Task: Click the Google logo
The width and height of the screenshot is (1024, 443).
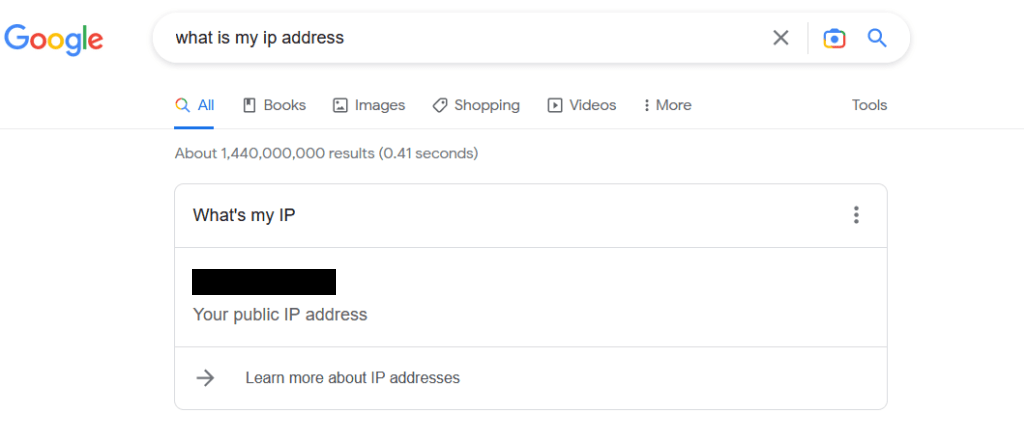Action: pos(54,38)
